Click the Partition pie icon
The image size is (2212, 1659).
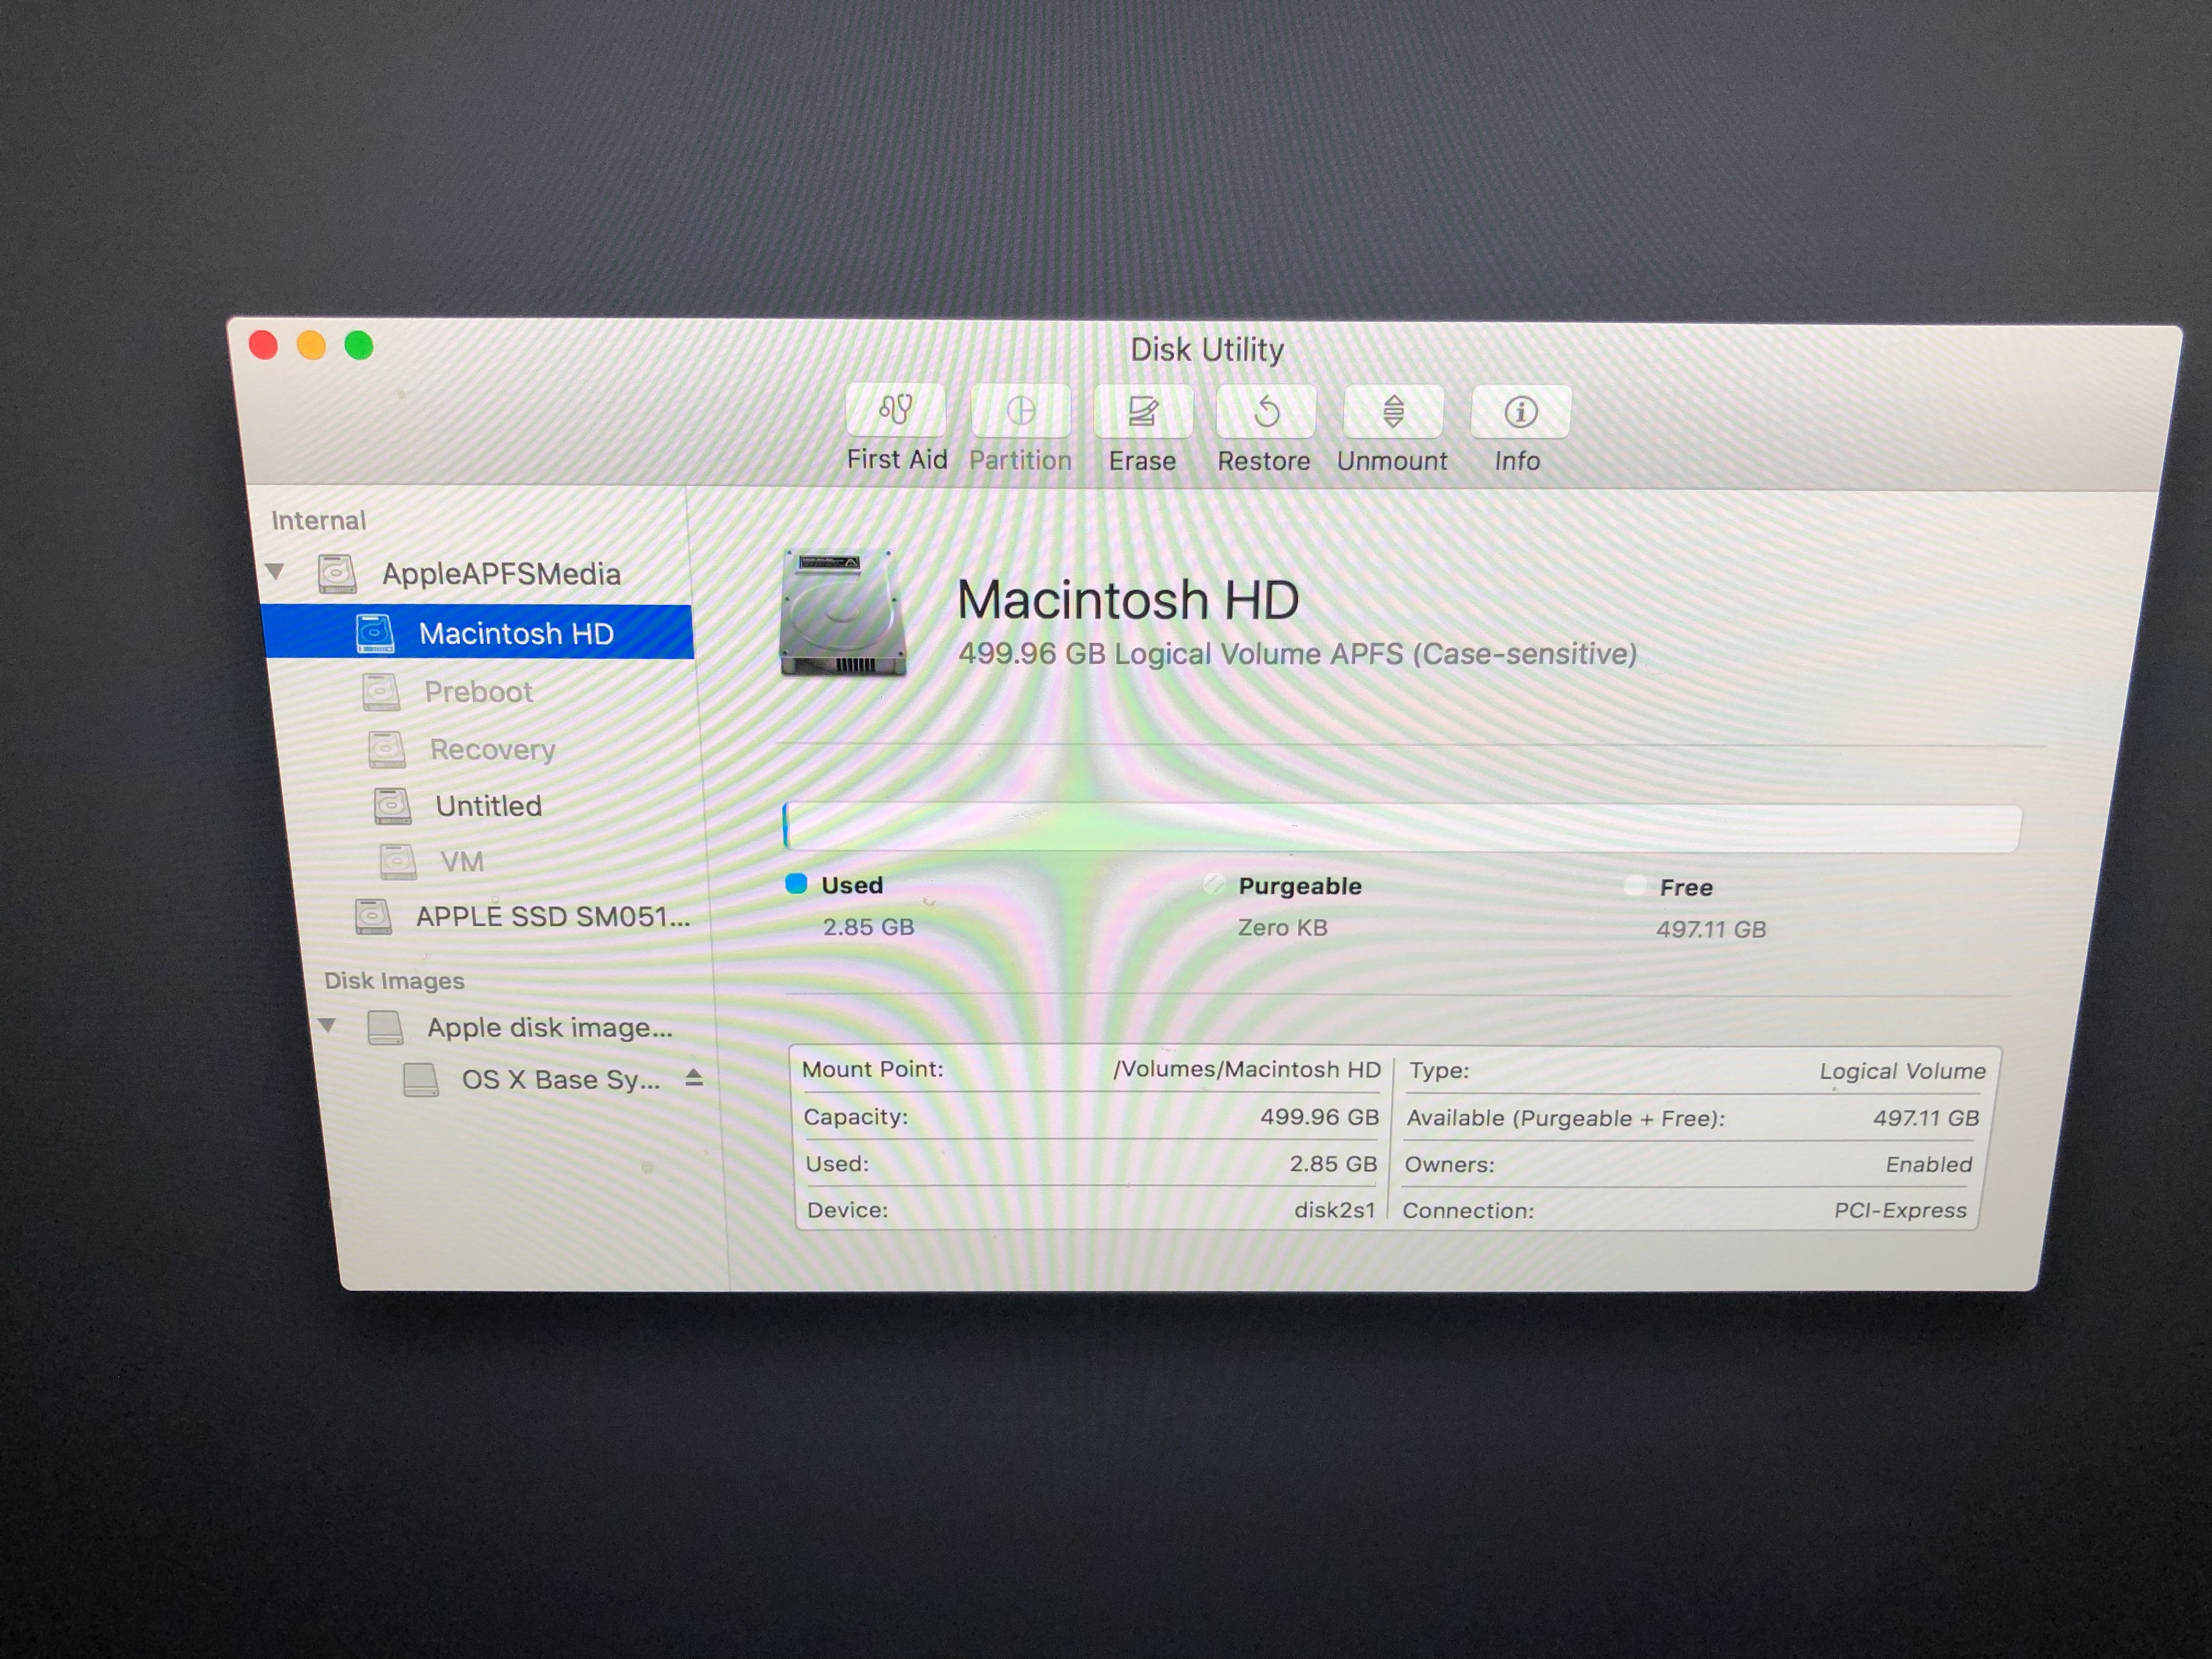point(1020,411)
